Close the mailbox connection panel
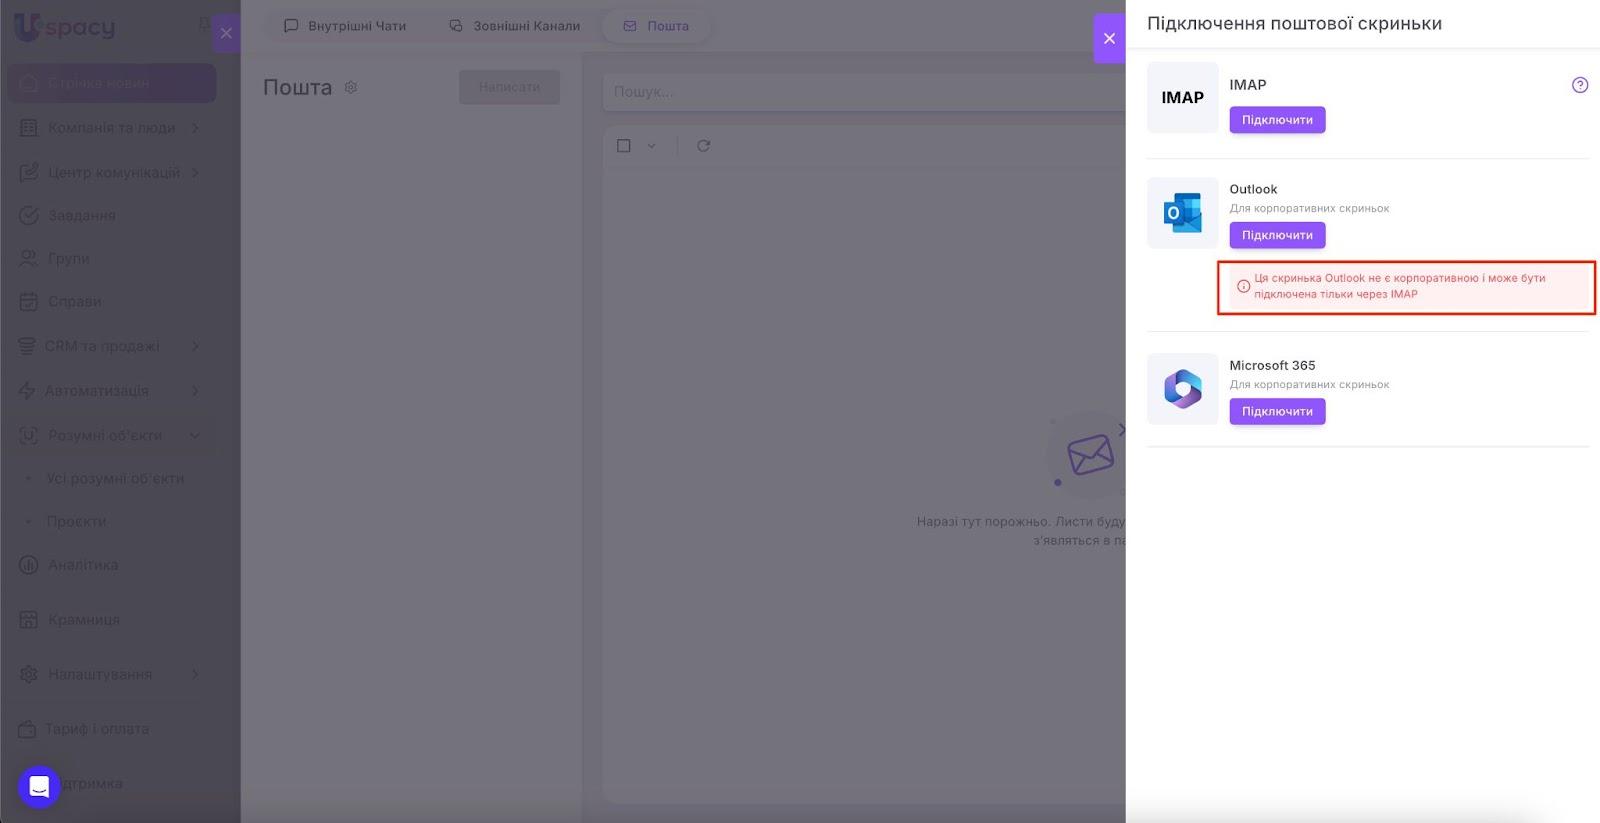1600x823 pixels. click(x=1109, y=38)
